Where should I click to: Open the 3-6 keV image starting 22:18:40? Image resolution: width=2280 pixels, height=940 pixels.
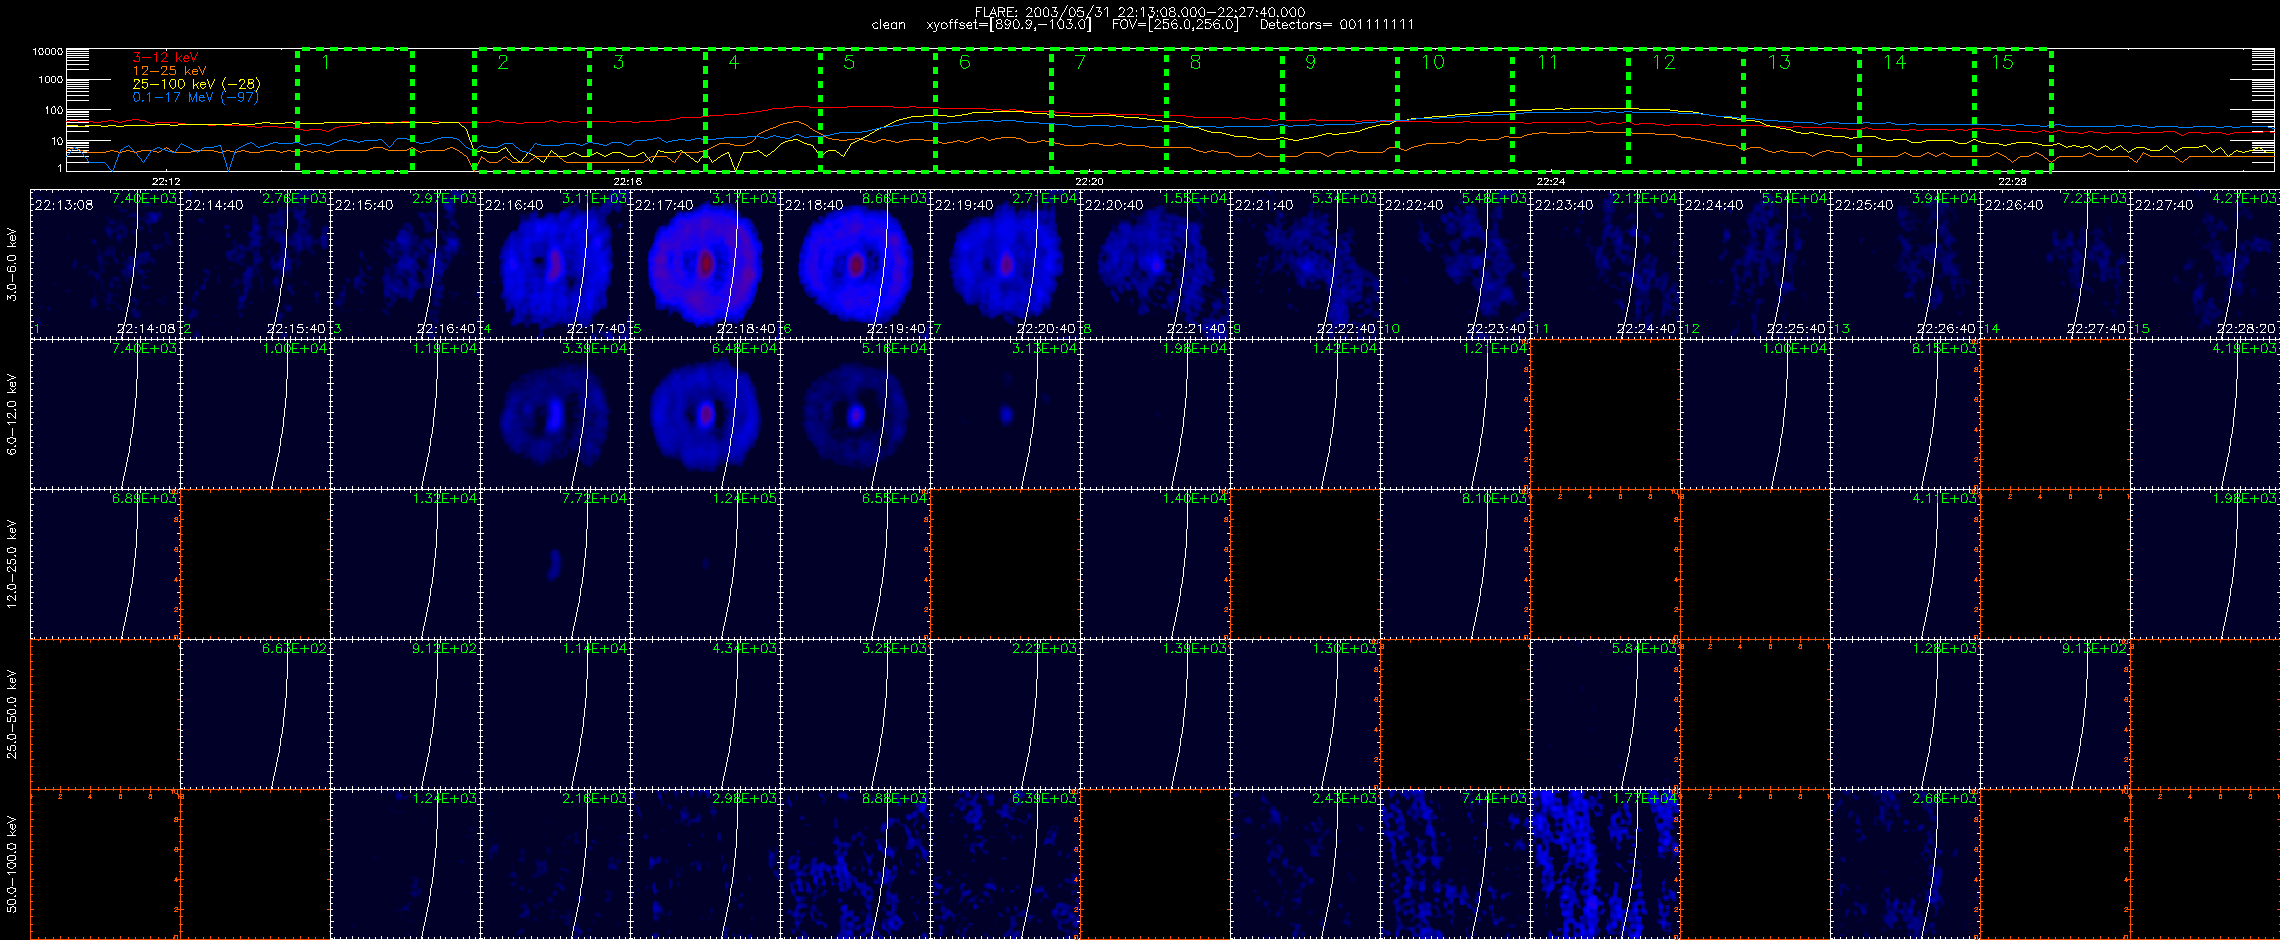point(855,264)
